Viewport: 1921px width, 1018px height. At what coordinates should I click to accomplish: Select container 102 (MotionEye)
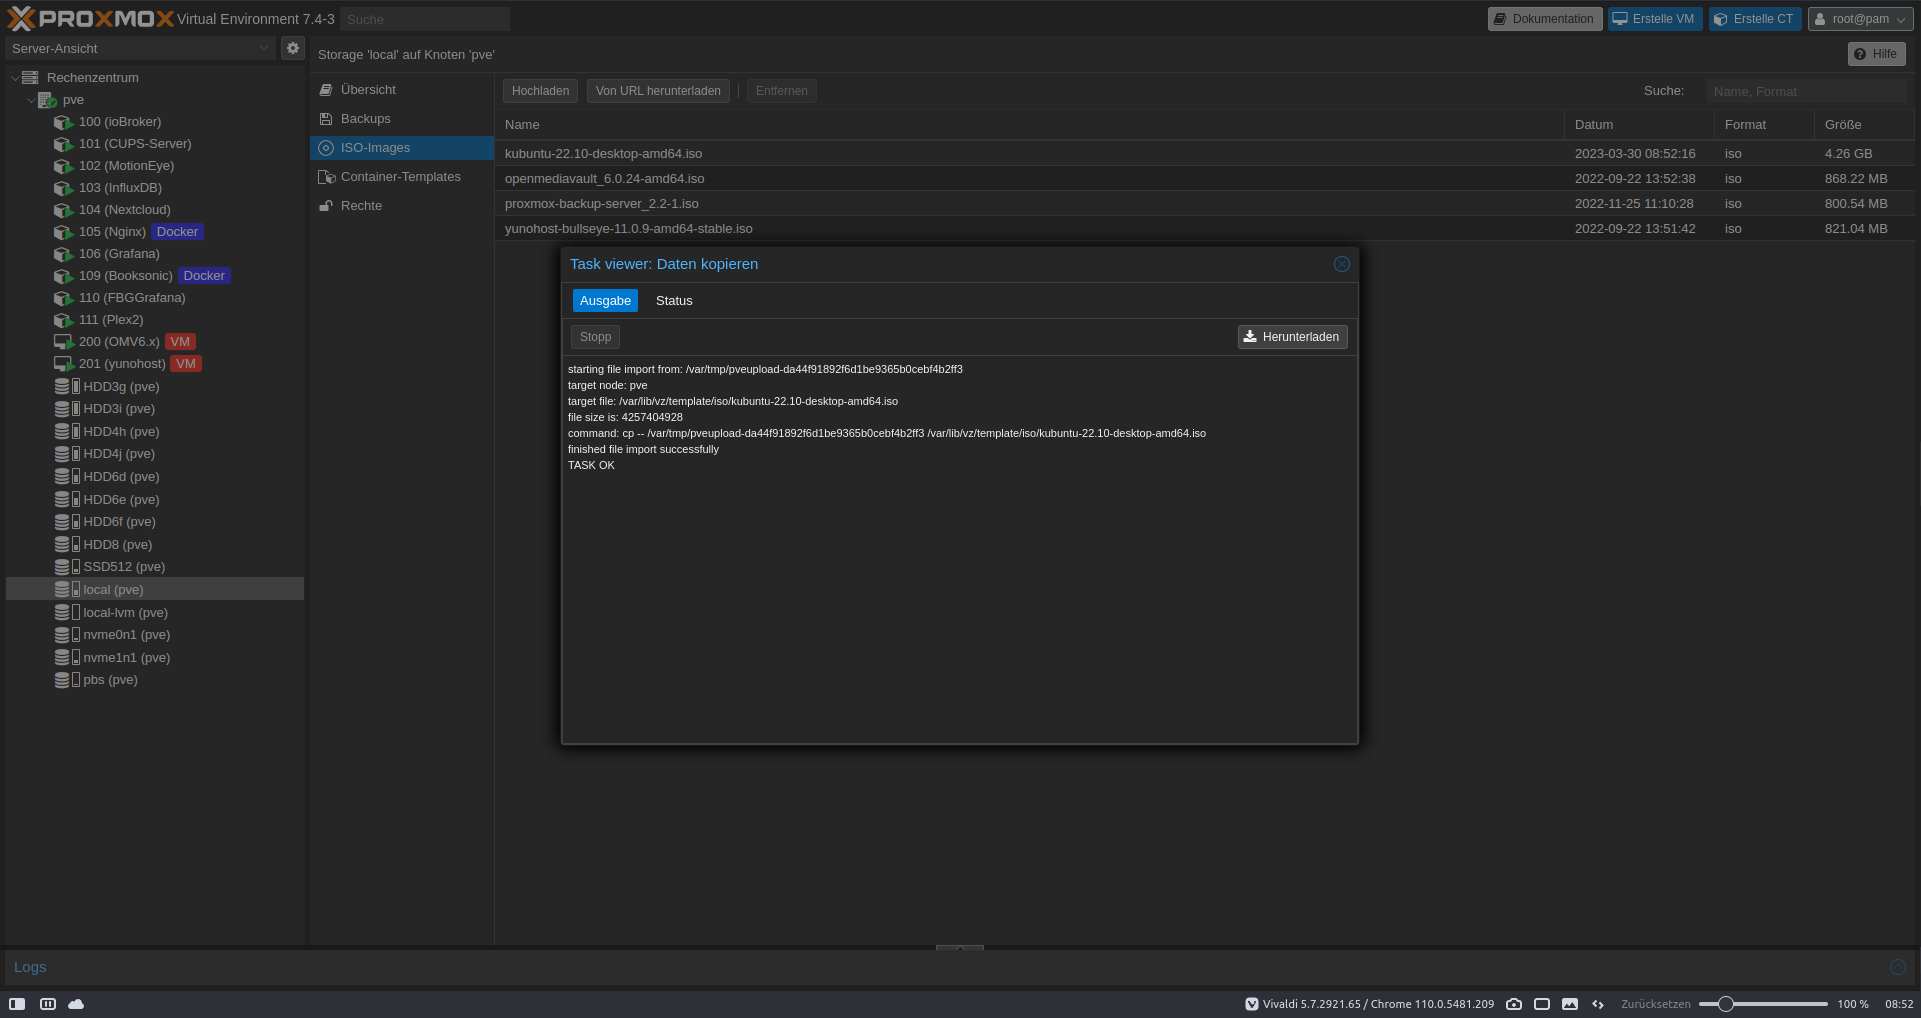[x=126, y=166]
